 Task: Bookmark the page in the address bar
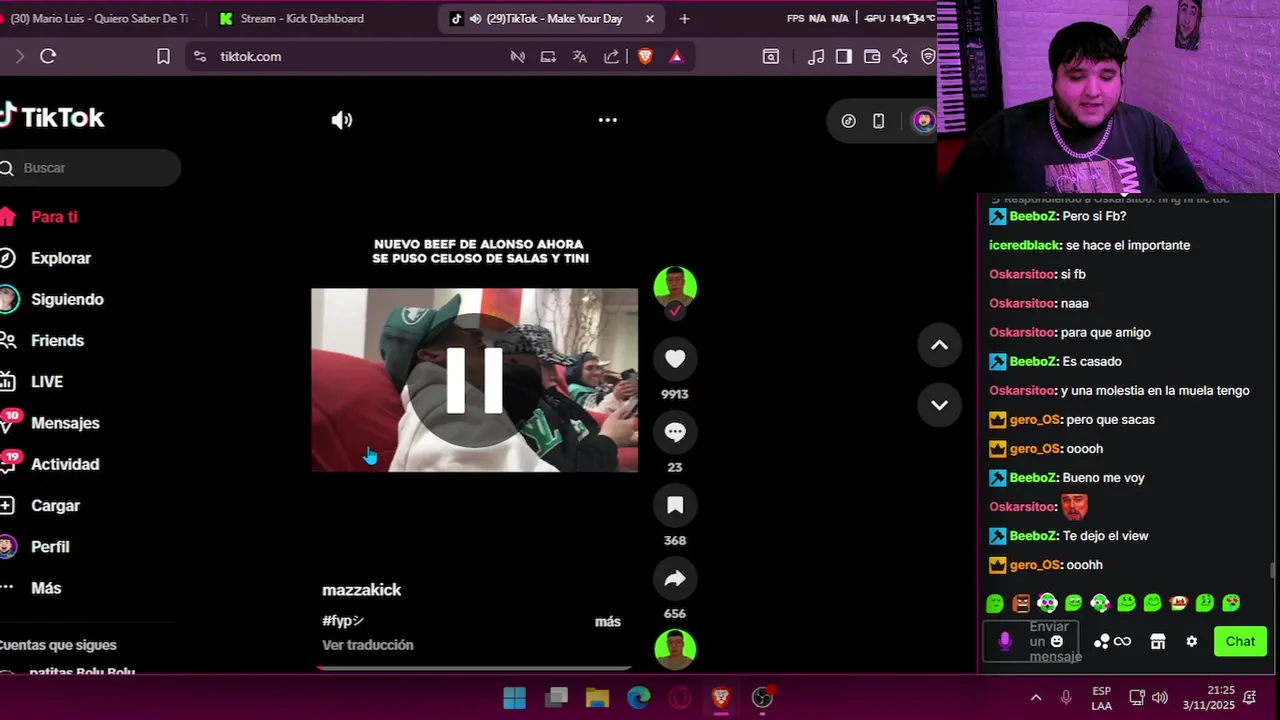click(163, 57)
